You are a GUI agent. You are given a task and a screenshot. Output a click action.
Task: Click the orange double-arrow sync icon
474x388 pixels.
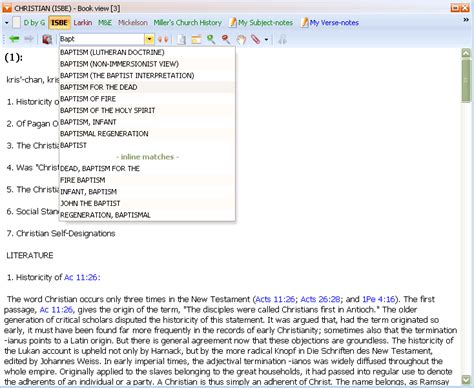(163, 39)
